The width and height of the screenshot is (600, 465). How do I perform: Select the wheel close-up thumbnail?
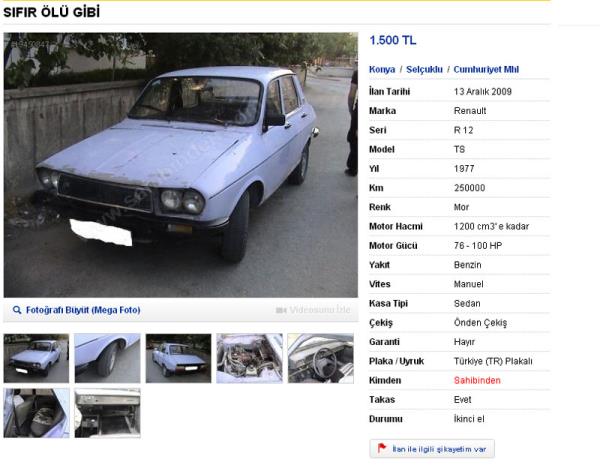point(108,358)
